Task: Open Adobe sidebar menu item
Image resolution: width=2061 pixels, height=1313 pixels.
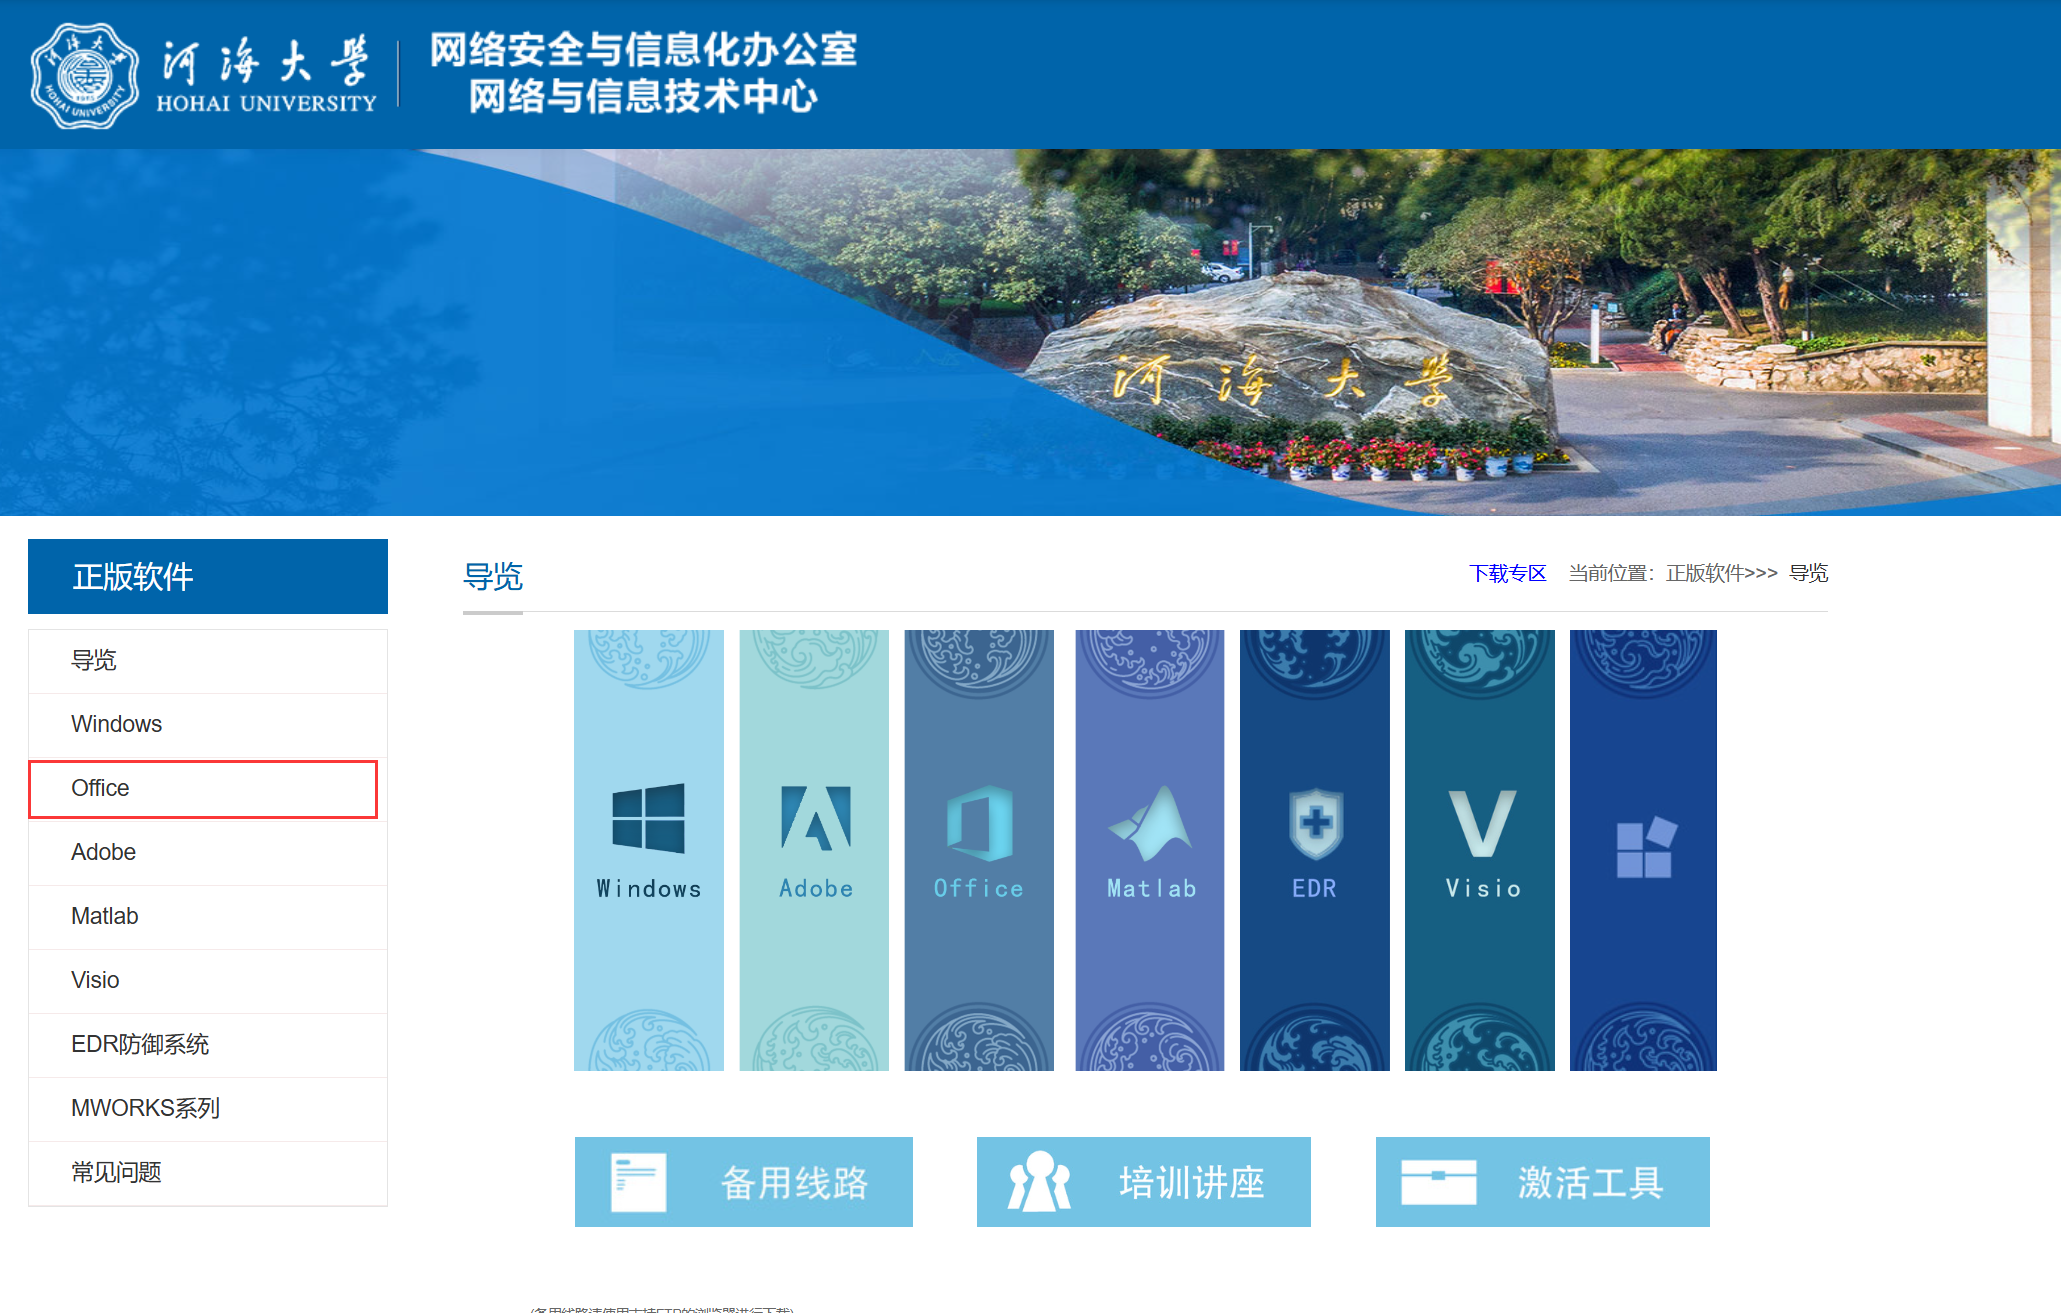Action: pos(103,852)
